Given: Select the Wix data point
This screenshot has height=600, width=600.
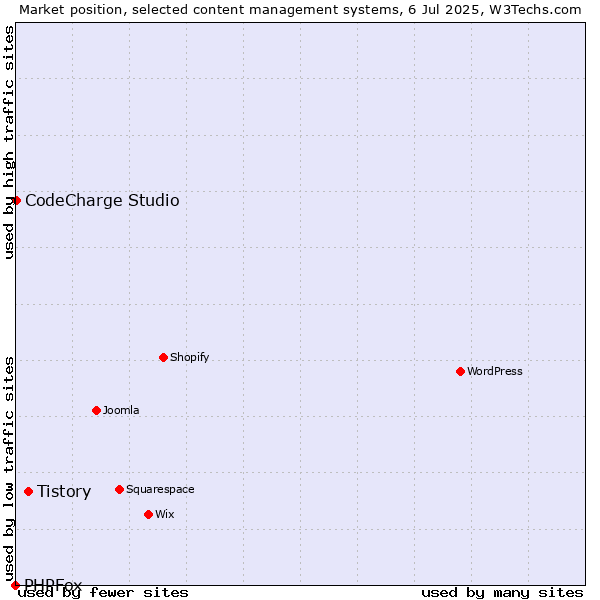Looking at the screenshot, I should (x=148, y=514).
